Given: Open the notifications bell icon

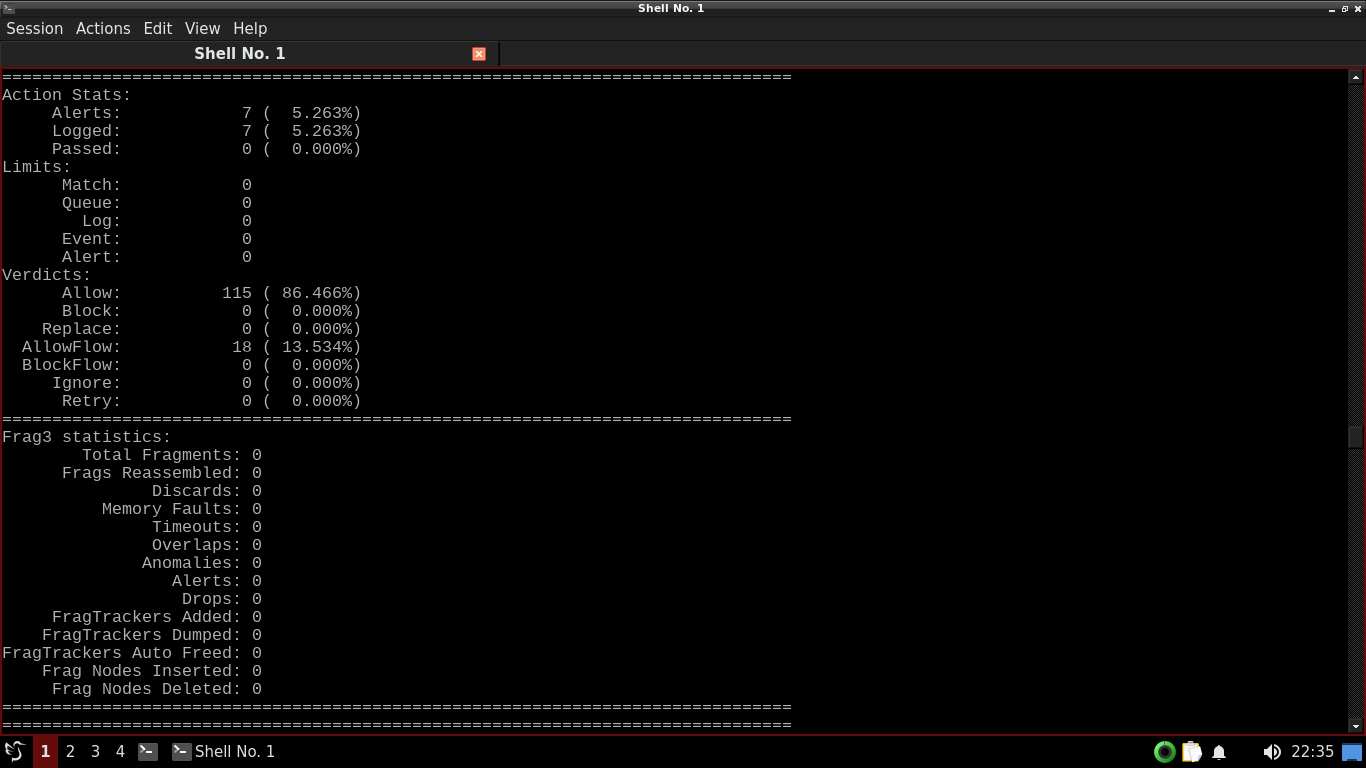Looking at the screenshot, I should click(x=1219, y=752).
